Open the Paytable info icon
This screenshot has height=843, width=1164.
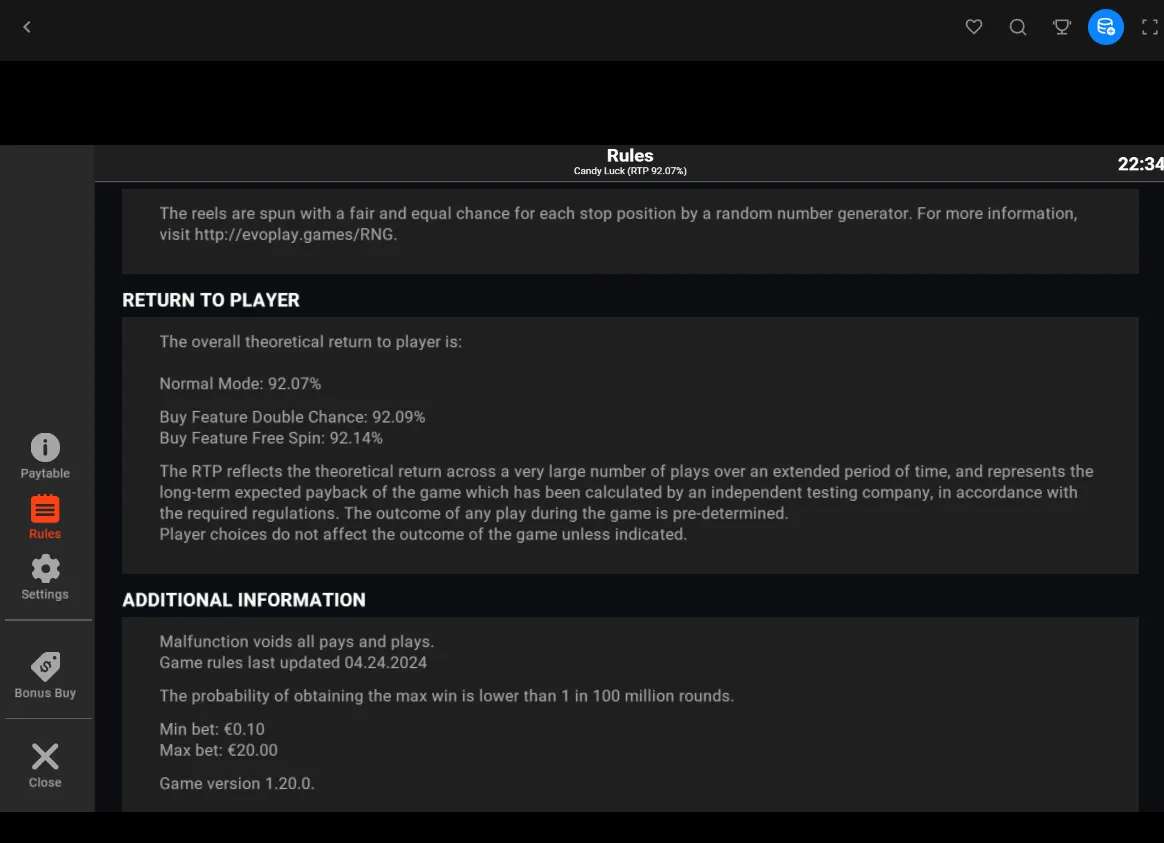45,447
